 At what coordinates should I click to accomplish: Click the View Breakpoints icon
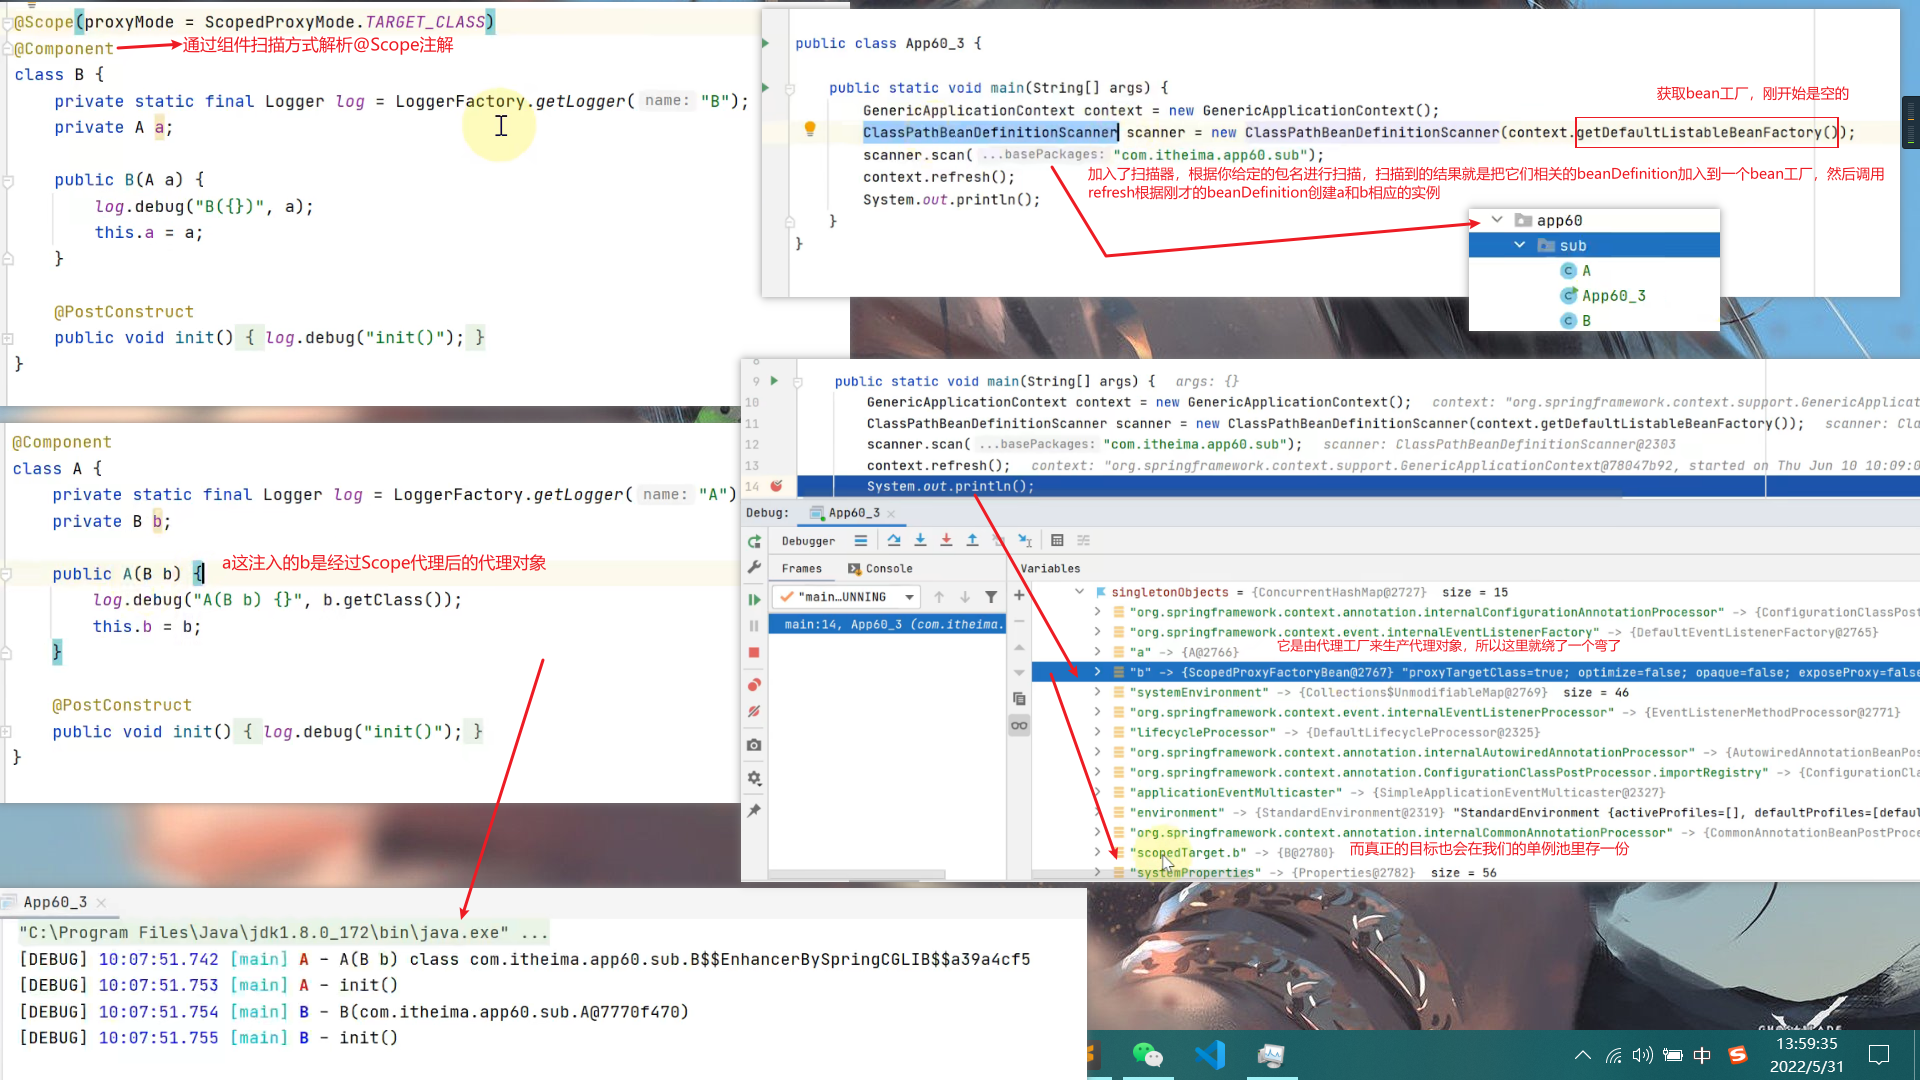(x=754, y=685)
